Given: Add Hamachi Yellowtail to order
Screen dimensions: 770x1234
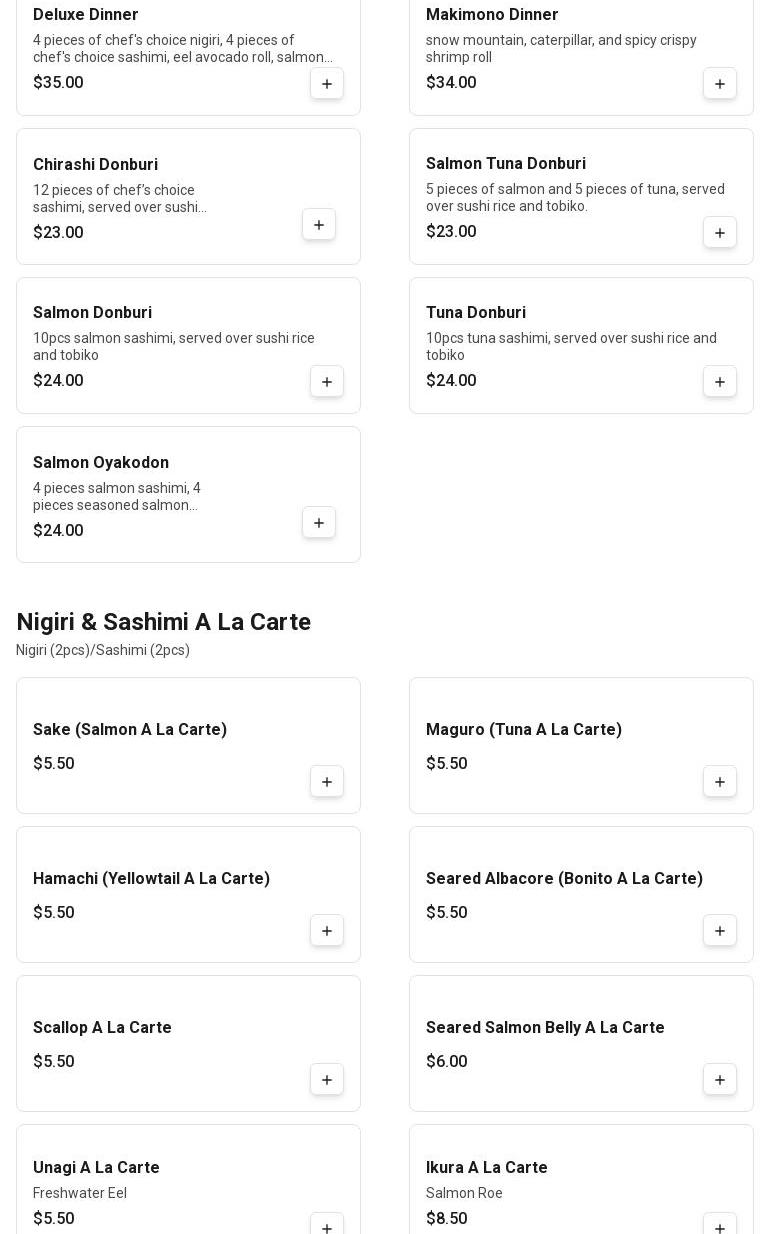Looking at the screenshot, I should coord(327,931).
